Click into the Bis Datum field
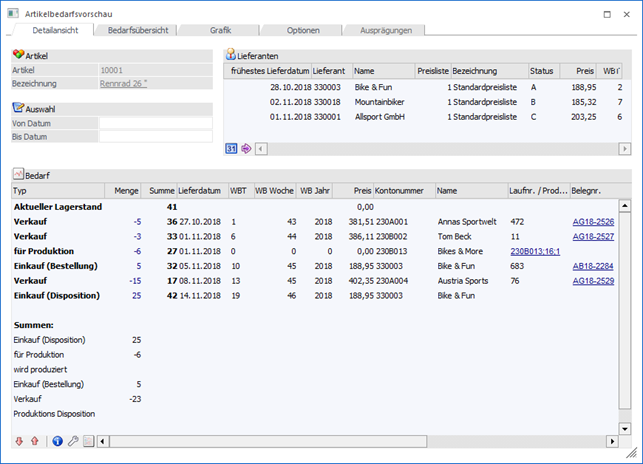This screenshot has height=464, width=643. coord(155,136)
